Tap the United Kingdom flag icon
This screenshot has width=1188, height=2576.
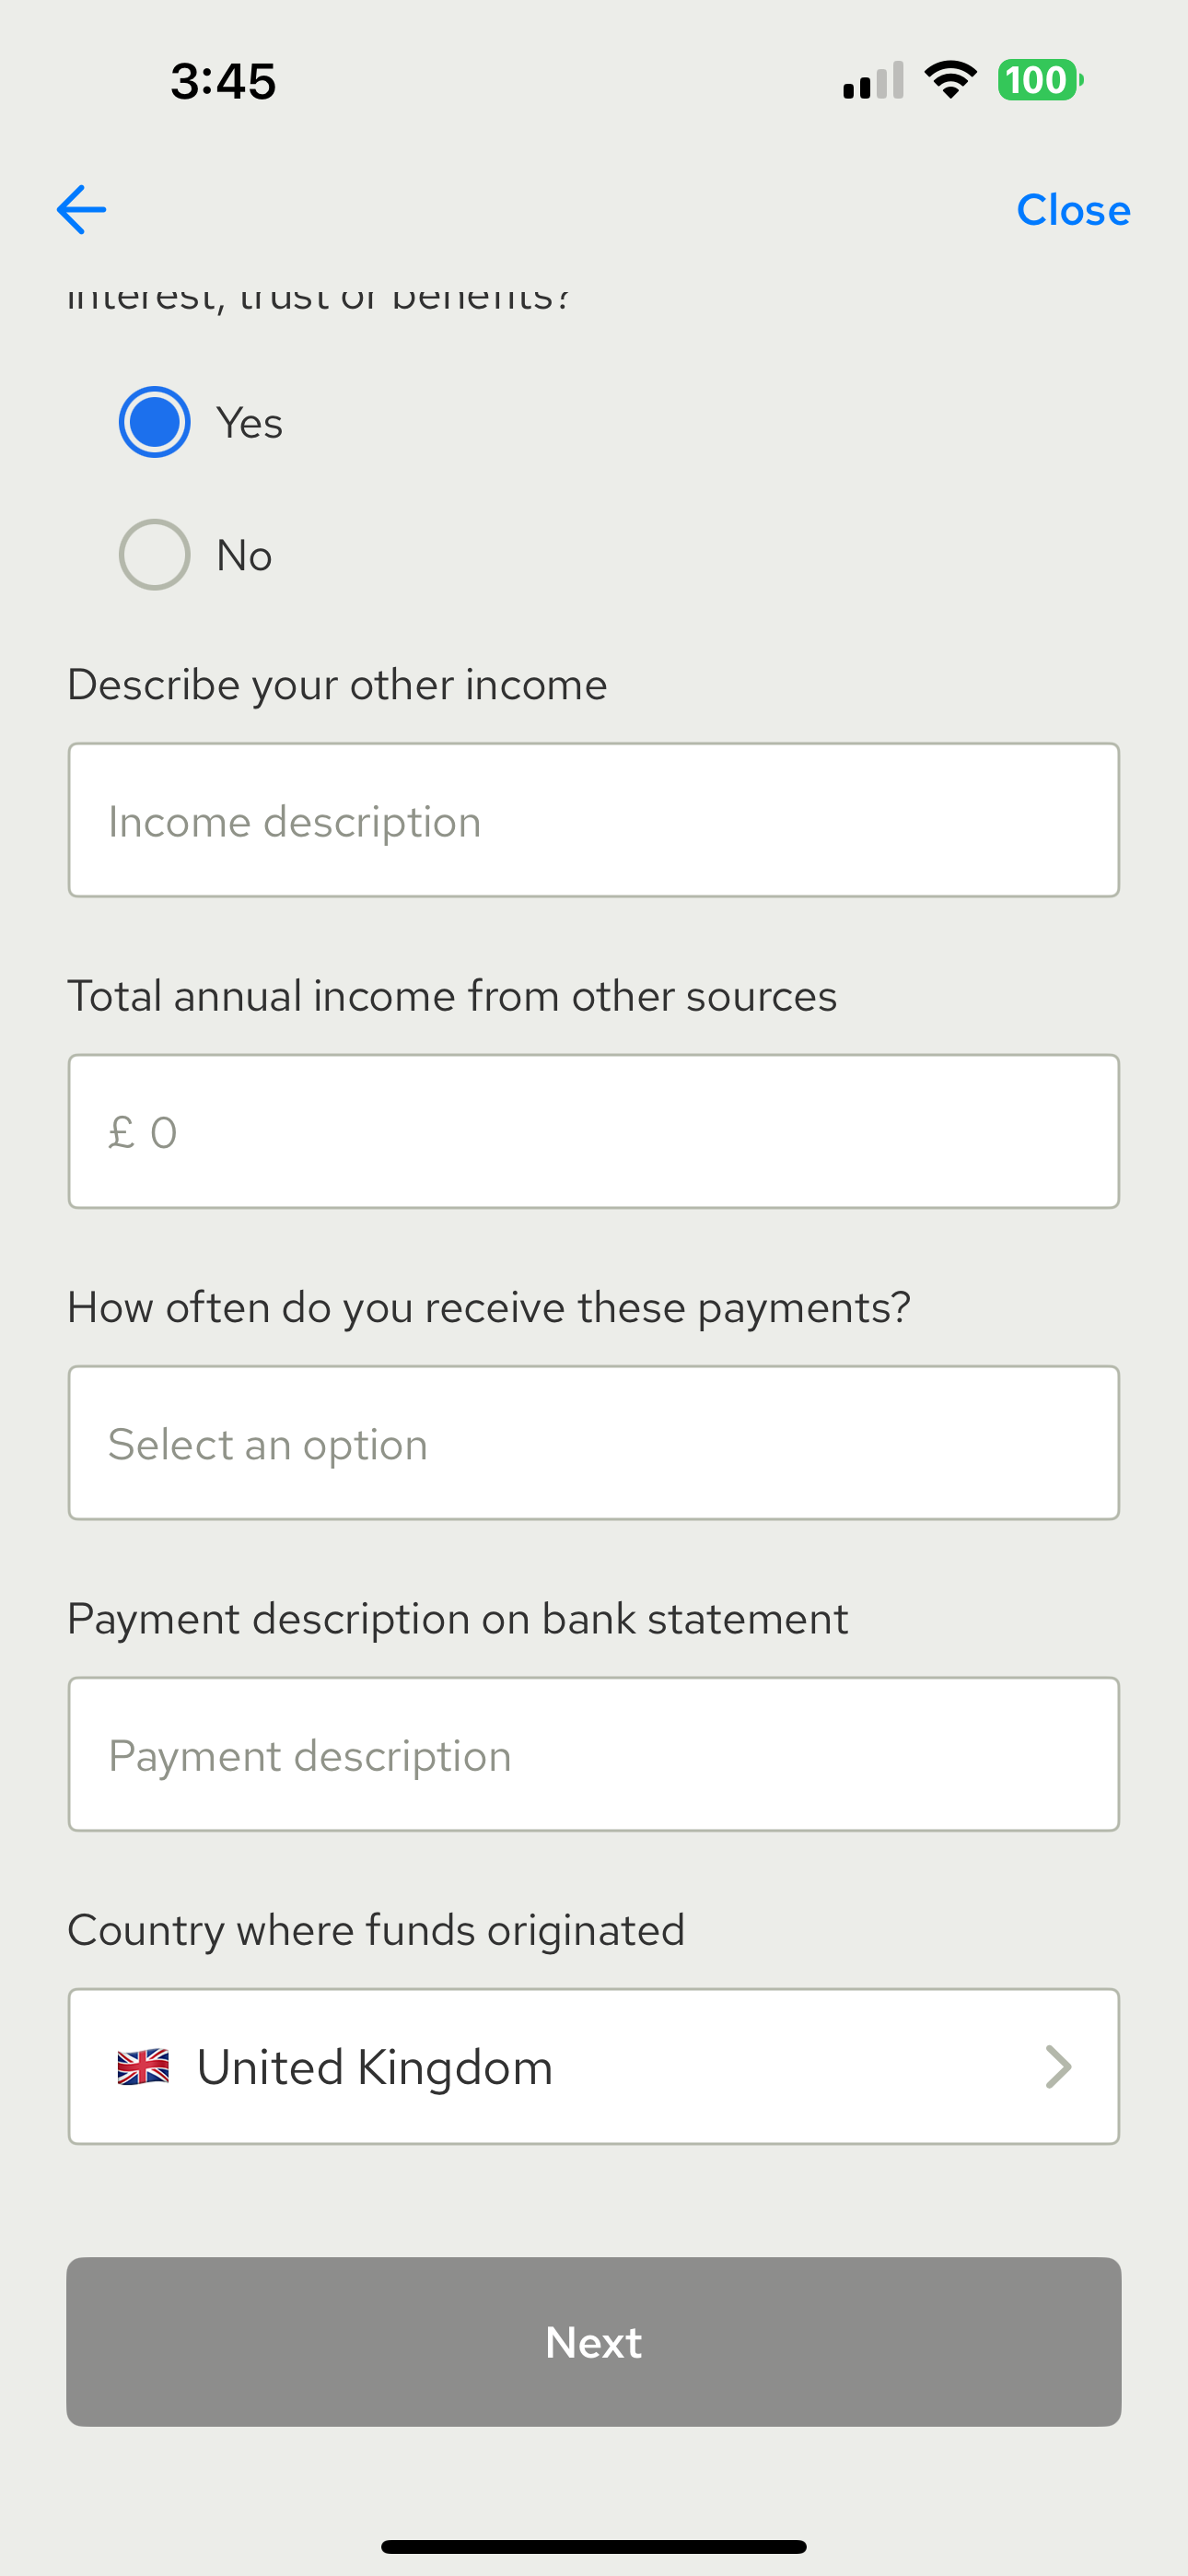coord(143,2067)
